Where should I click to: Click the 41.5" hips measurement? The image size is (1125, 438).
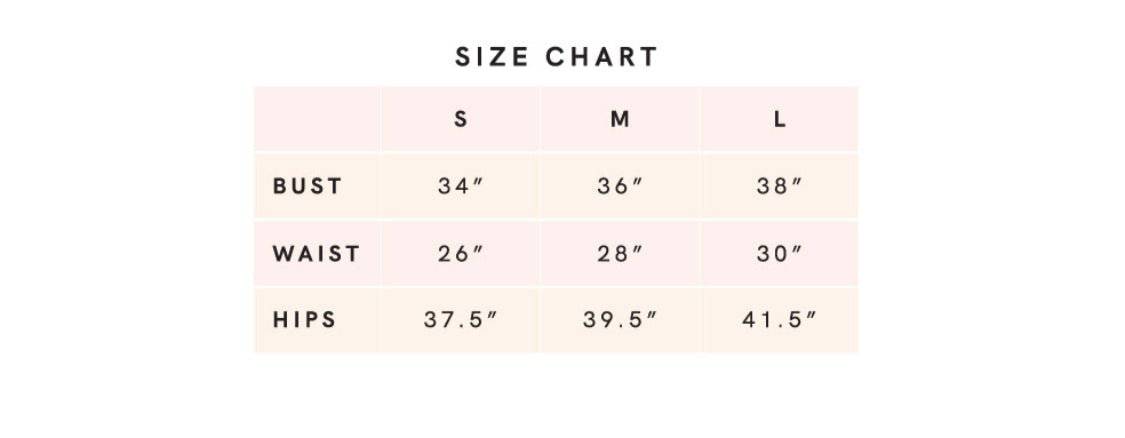780,320
